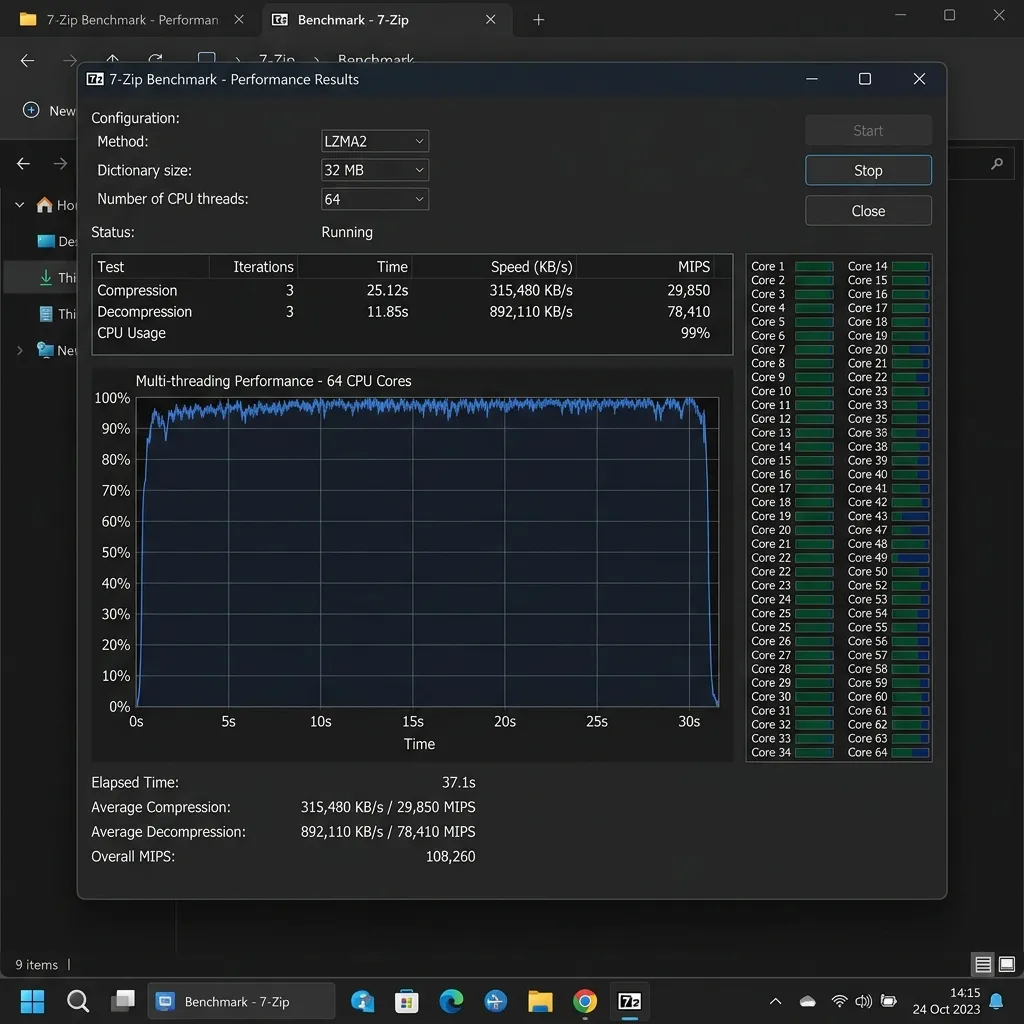Screen dimensions: 1024x1024
Task: Expand the Network tree node chevron
Action: pos(20,351)
